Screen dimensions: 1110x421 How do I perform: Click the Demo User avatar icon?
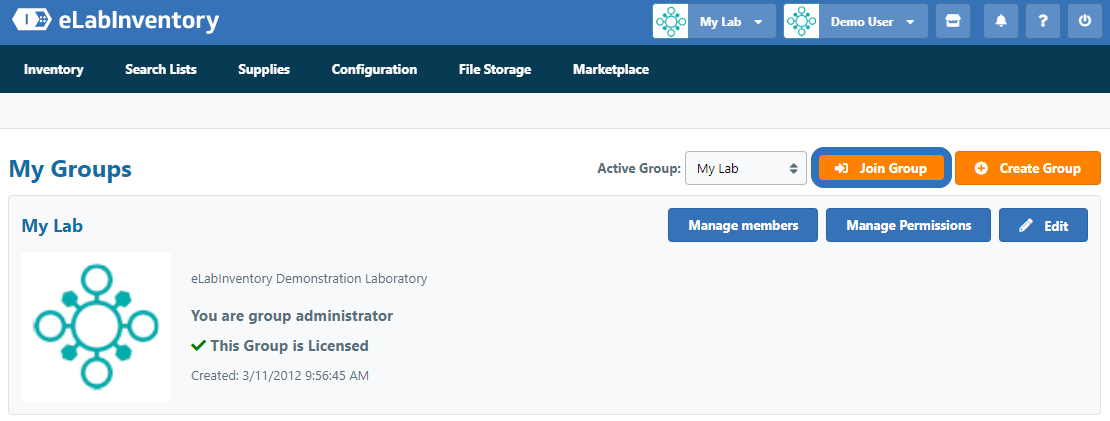(801, 22)
